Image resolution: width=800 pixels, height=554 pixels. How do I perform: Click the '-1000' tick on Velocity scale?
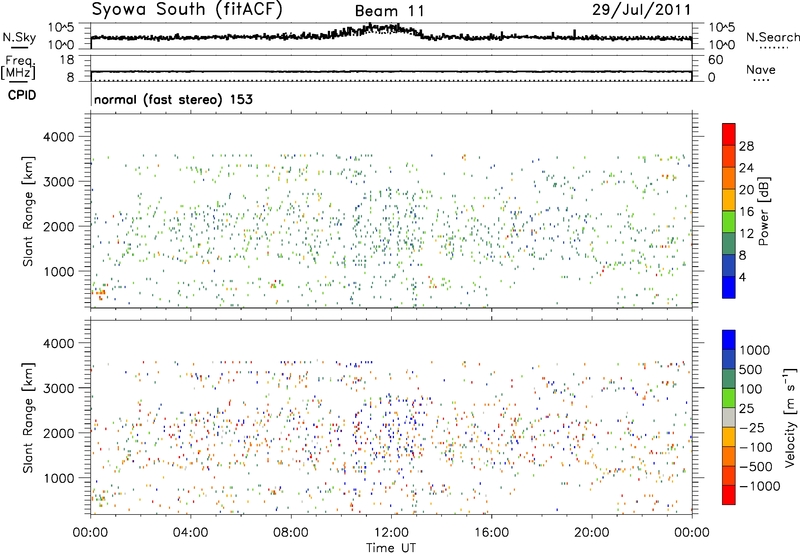click(x=759, y=486)
